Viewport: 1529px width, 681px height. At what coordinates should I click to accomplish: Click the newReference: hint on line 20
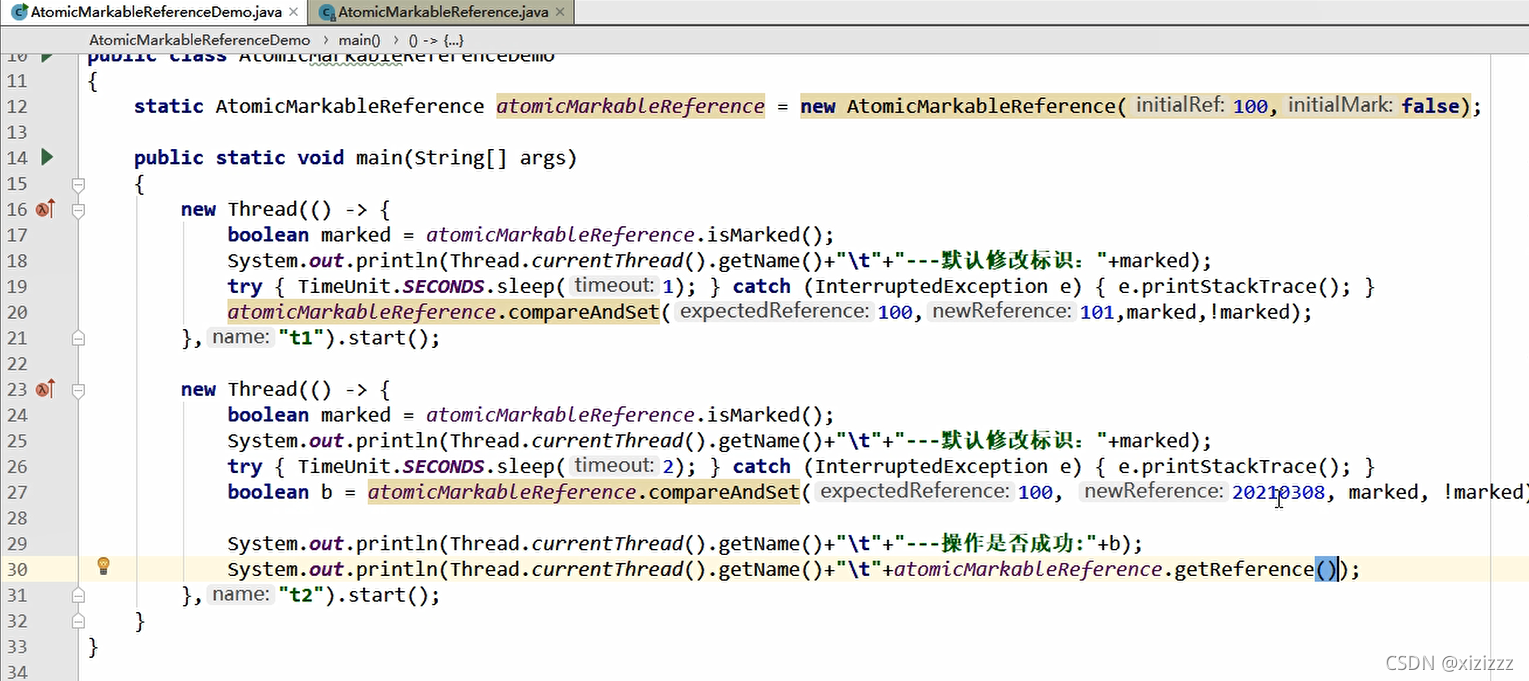1002,312
